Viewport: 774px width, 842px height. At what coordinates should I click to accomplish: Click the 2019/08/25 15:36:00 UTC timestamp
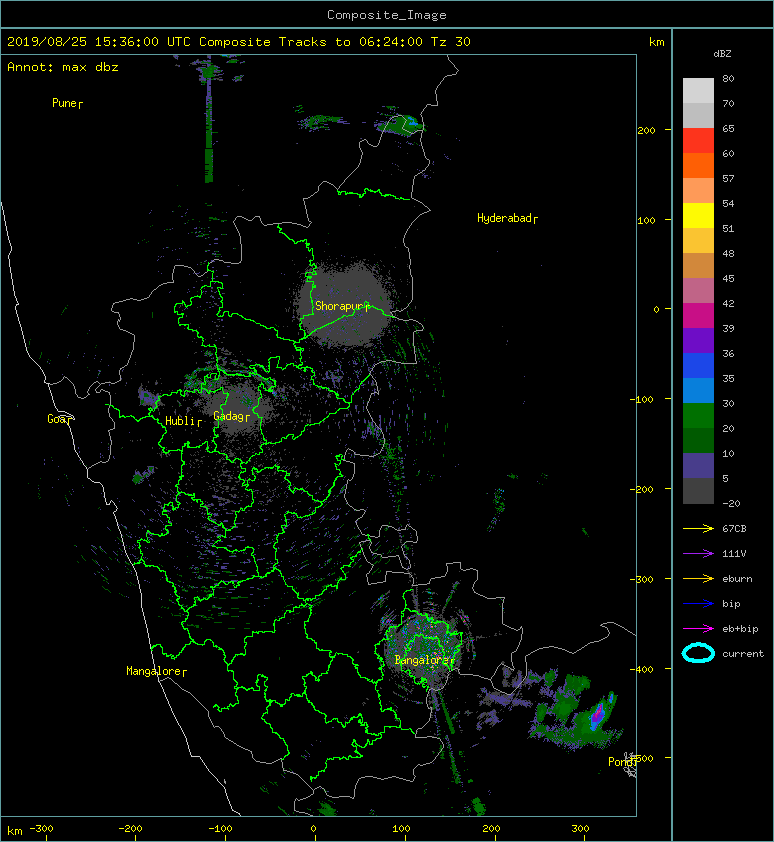(98, 42)
